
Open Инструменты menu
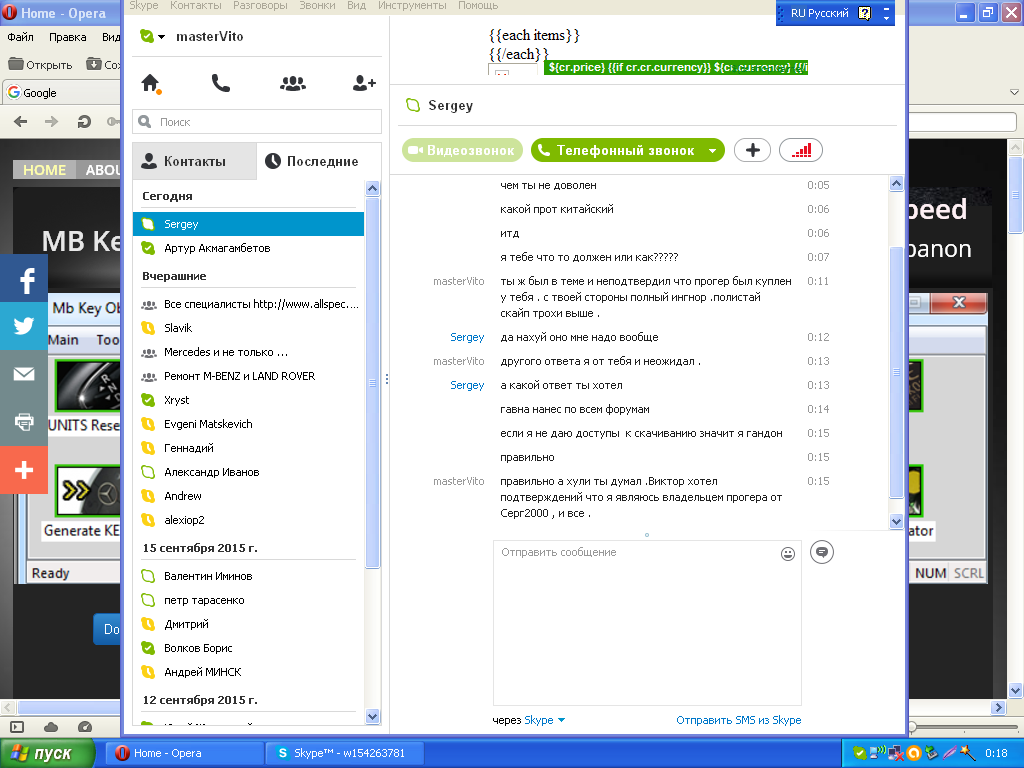(x=412, y=5)
